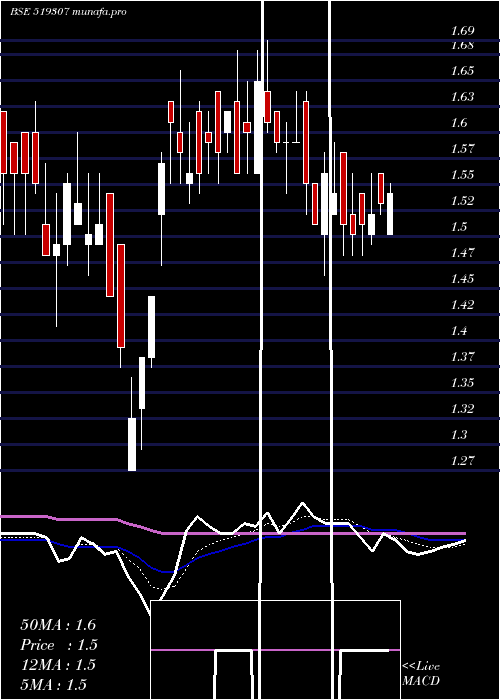The height and width of the screenshot is (700, 500).
Task: Click the 1.63 price axis label
Action: pyautogui.click(x=462, y=96)
